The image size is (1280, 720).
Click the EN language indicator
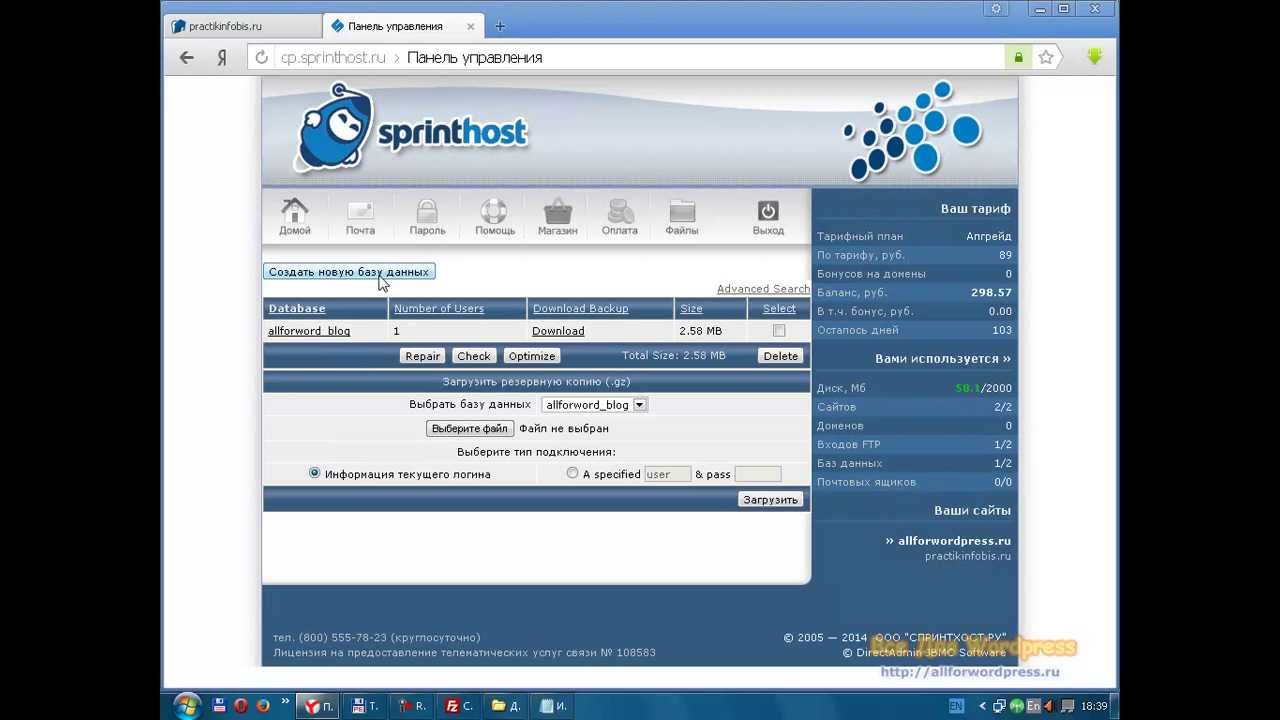[956, 706]
